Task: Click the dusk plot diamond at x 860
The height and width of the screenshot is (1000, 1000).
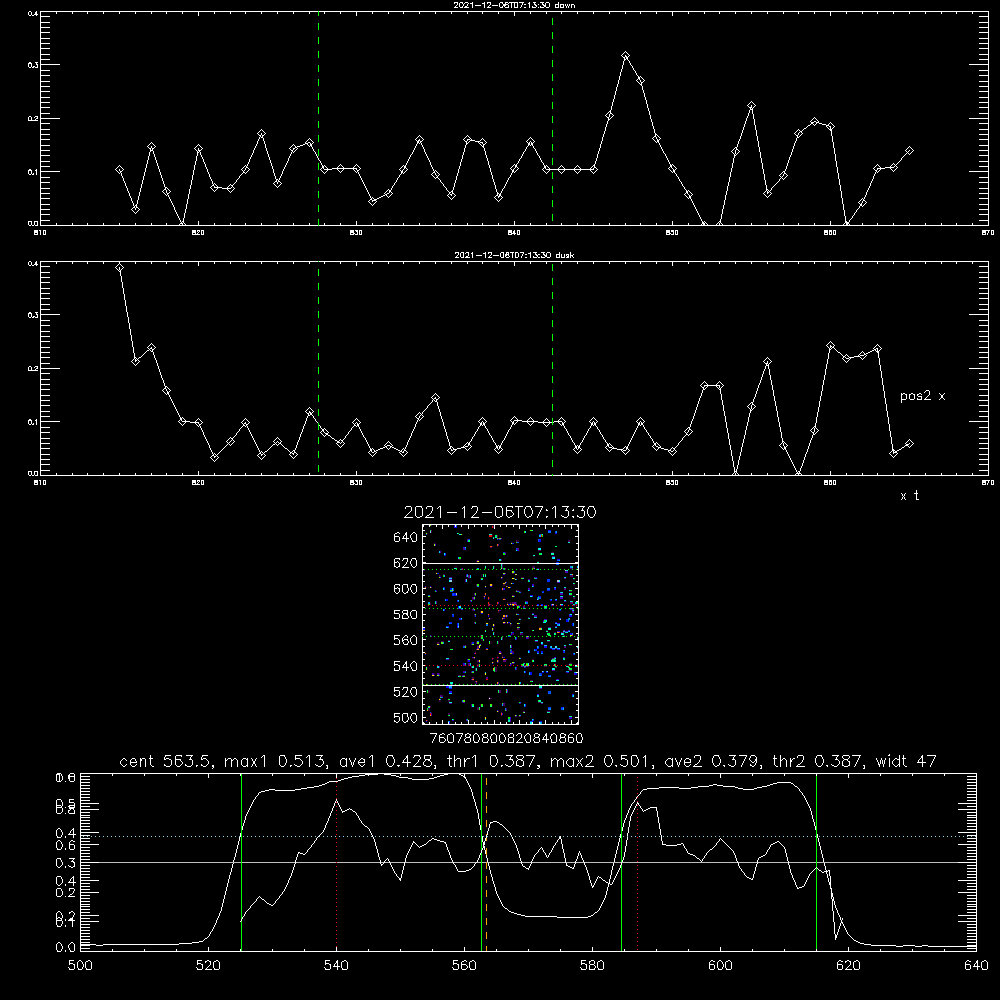Action: 830,346
